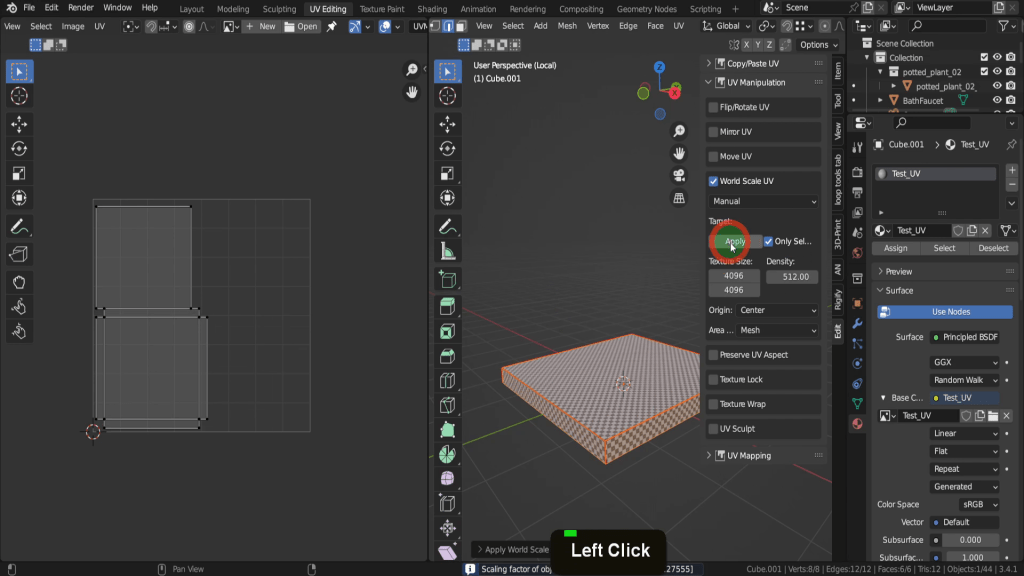Select the Grab sculpt tool in UV editor
1024x576 pixels.
point(19,282)
